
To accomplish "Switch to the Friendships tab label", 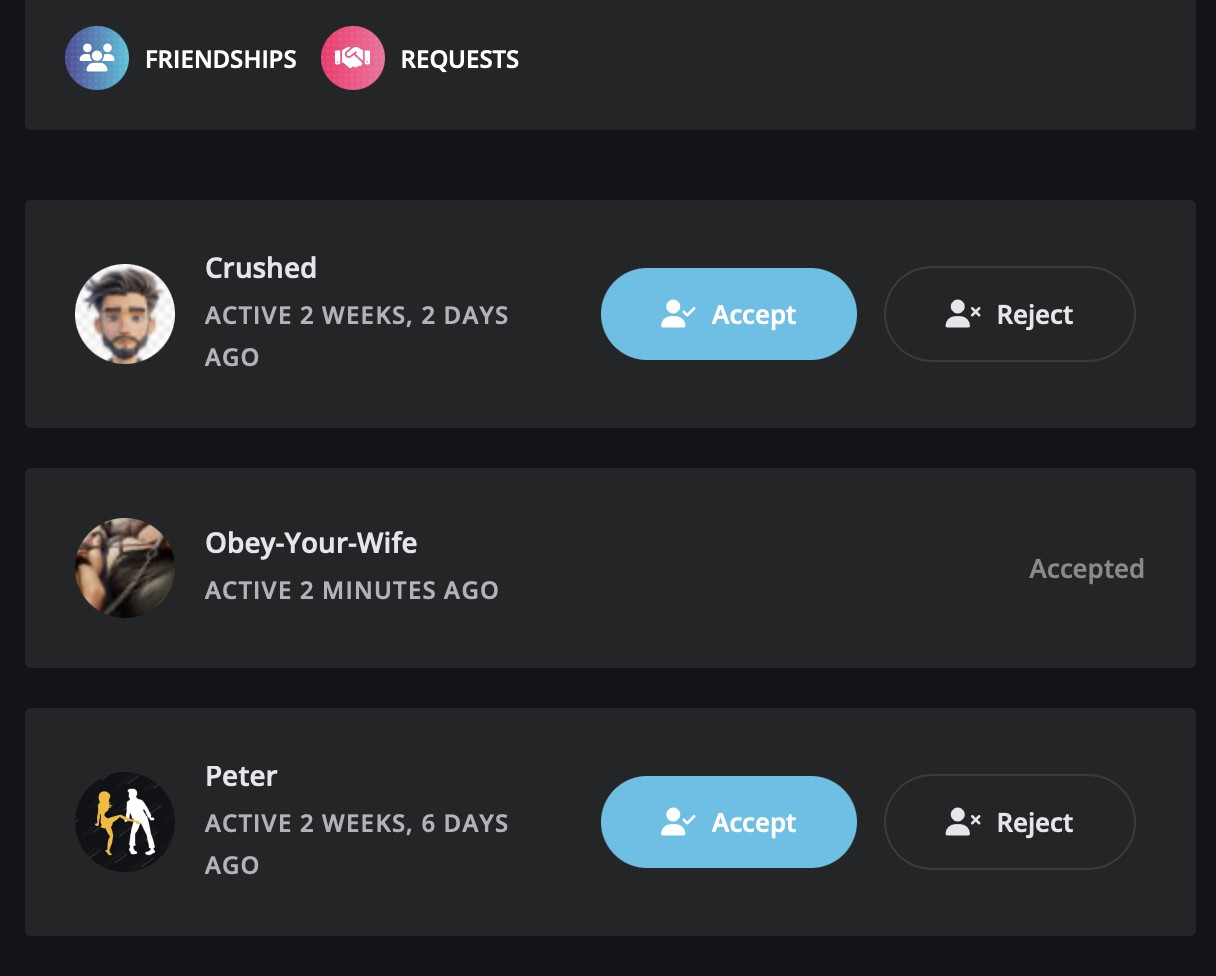I will (220, 59).
